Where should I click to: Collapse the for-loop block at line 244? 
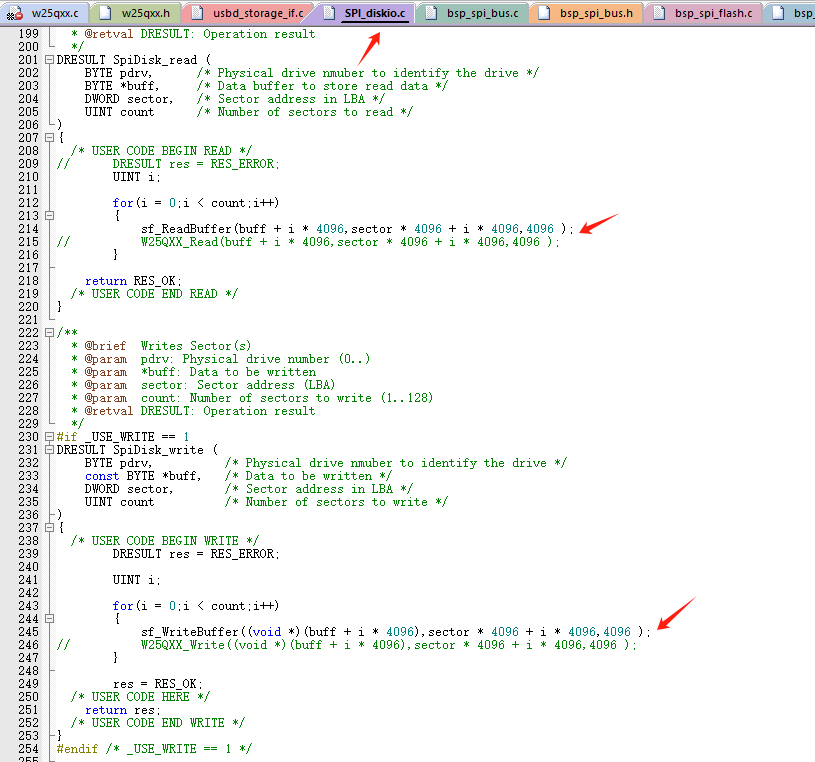click(49, 619)
